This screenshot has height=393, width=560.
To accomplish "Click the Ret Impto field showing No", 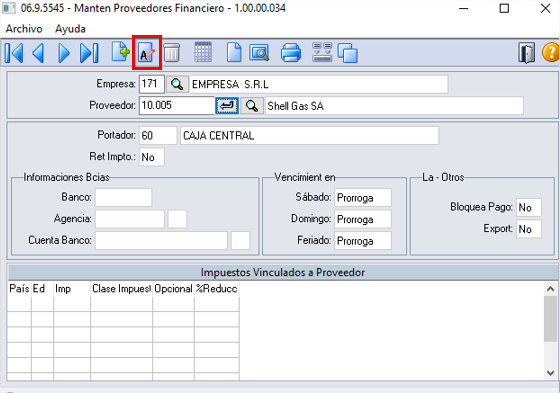I will click(x=152, y=157).
